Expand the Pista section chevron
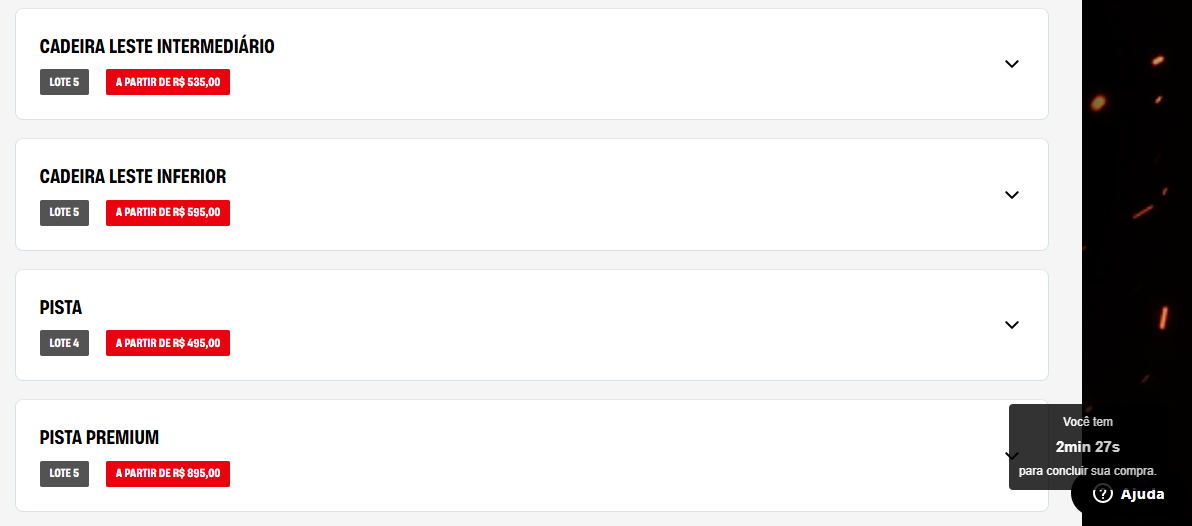This screenshot has width=1192, height=526. coord(1011,325)
